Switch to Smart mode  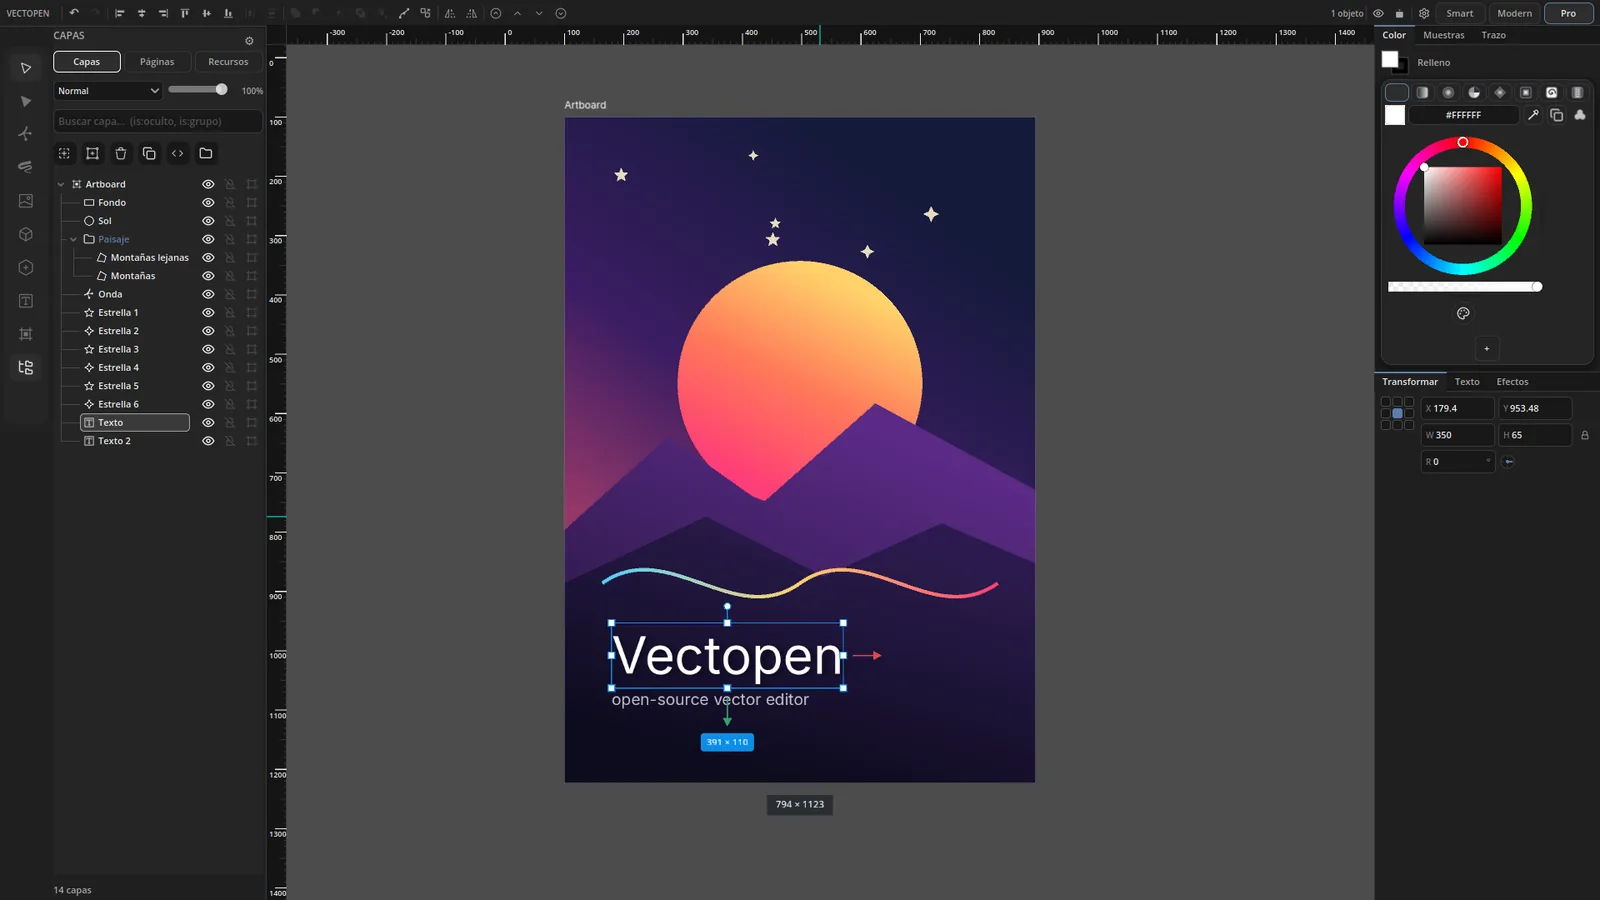pyautogui.click(x=1460, y=13)
